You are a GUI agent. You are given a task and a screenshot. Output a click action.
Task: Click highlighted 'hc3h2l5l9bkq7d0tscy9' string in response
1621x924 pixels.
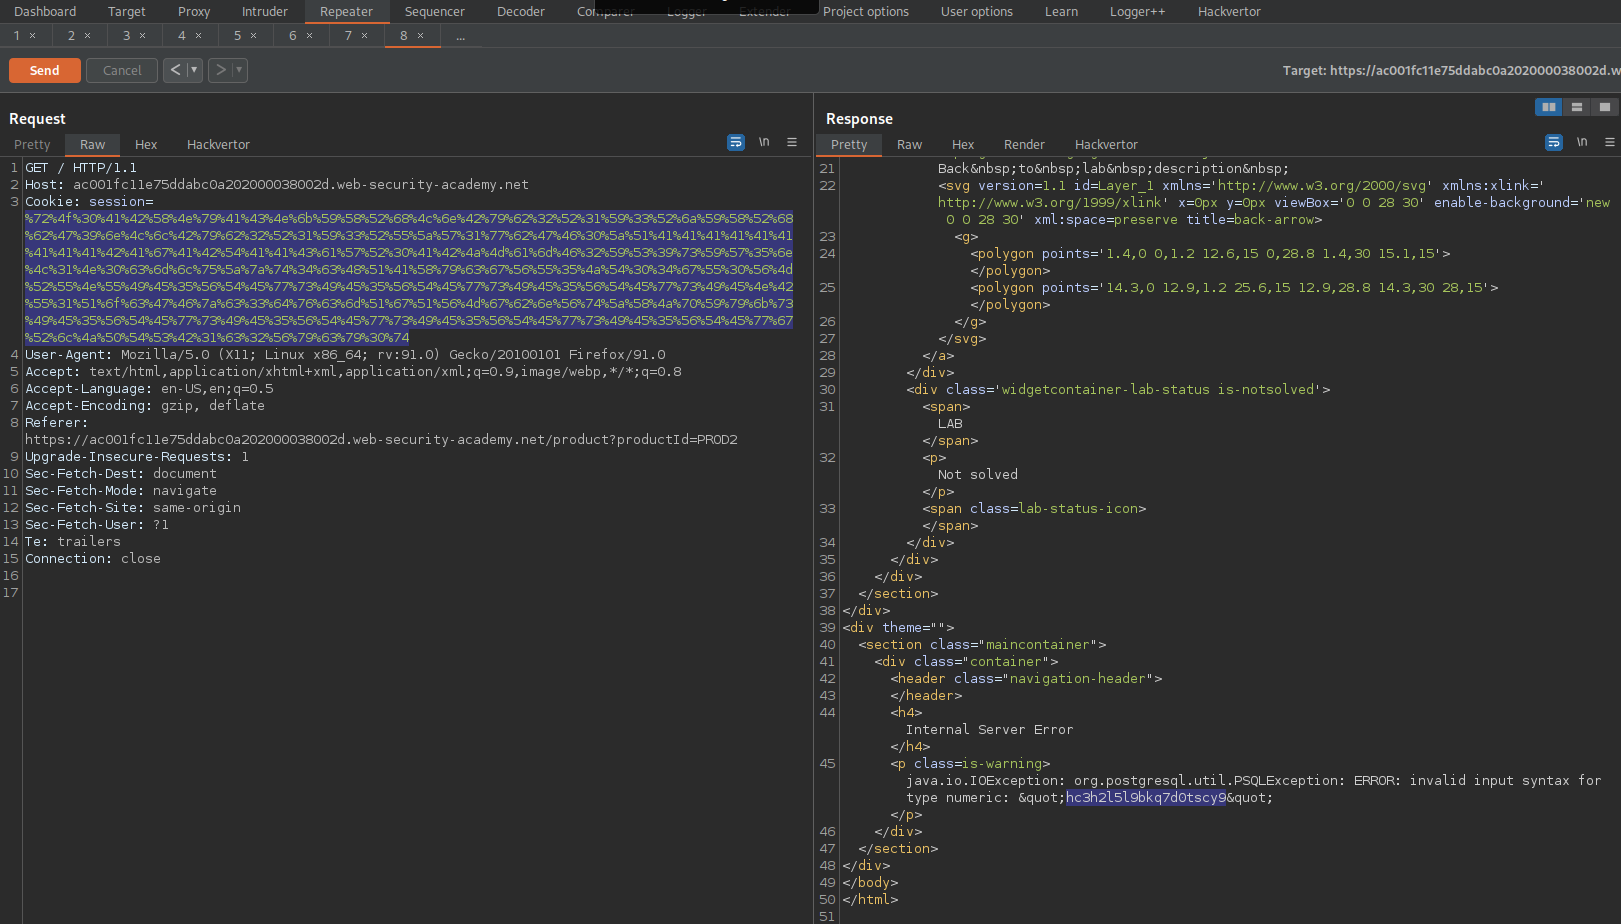pos(1146,798)
